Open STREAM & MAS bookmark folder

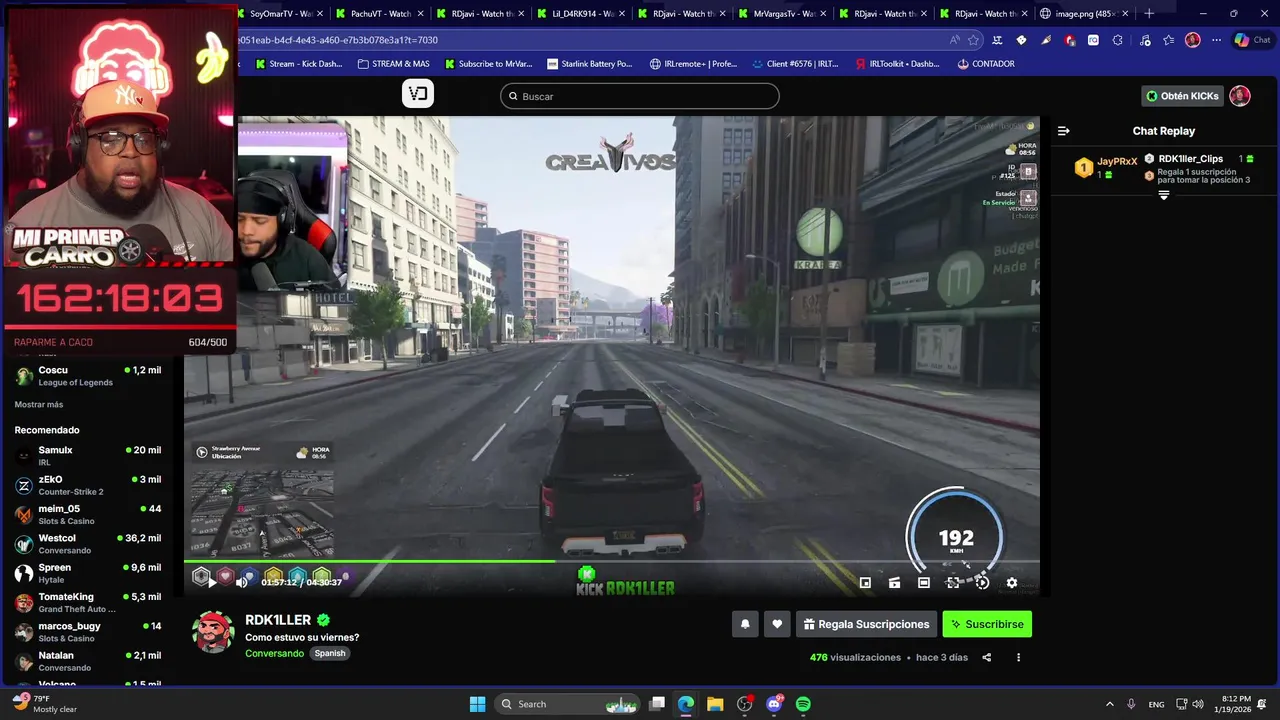(393, 64)
